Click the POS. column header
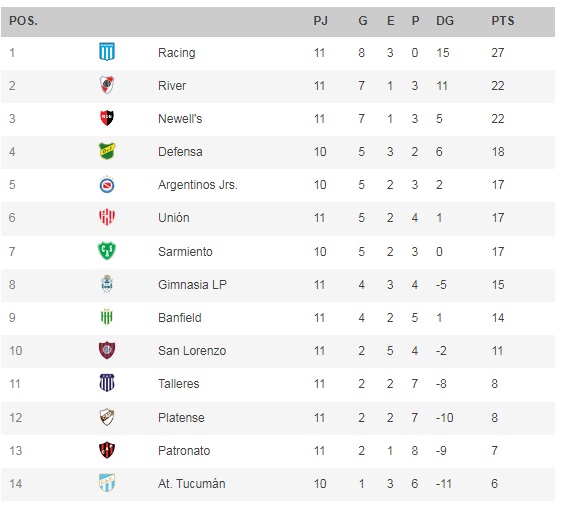 (x=24, y=21)
